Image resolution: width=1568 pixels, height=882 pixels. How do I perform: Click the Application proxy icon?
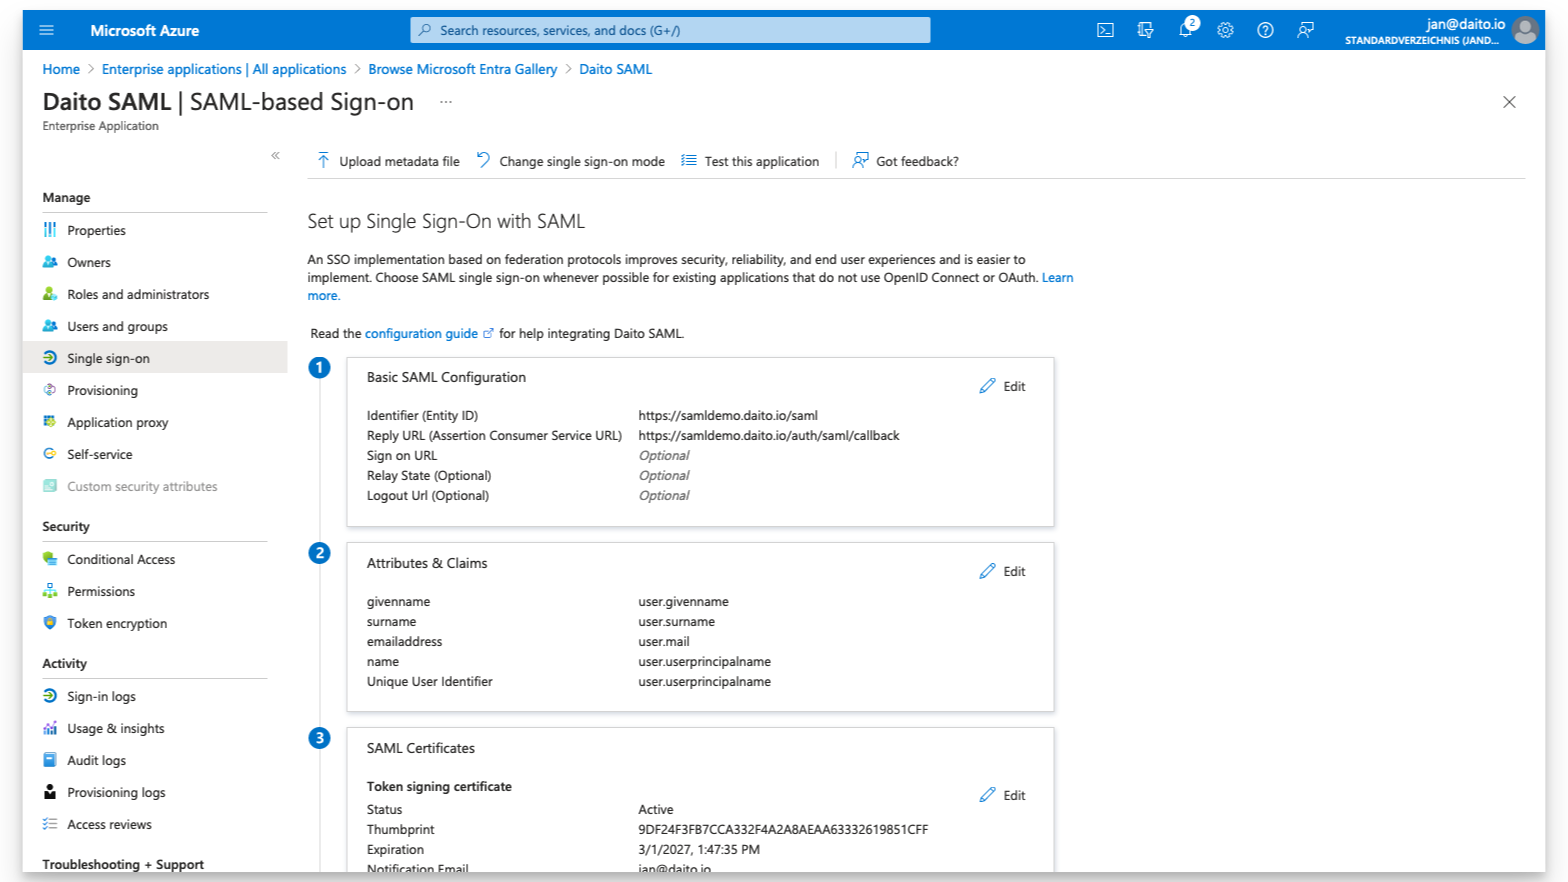(x=50, y=422)
